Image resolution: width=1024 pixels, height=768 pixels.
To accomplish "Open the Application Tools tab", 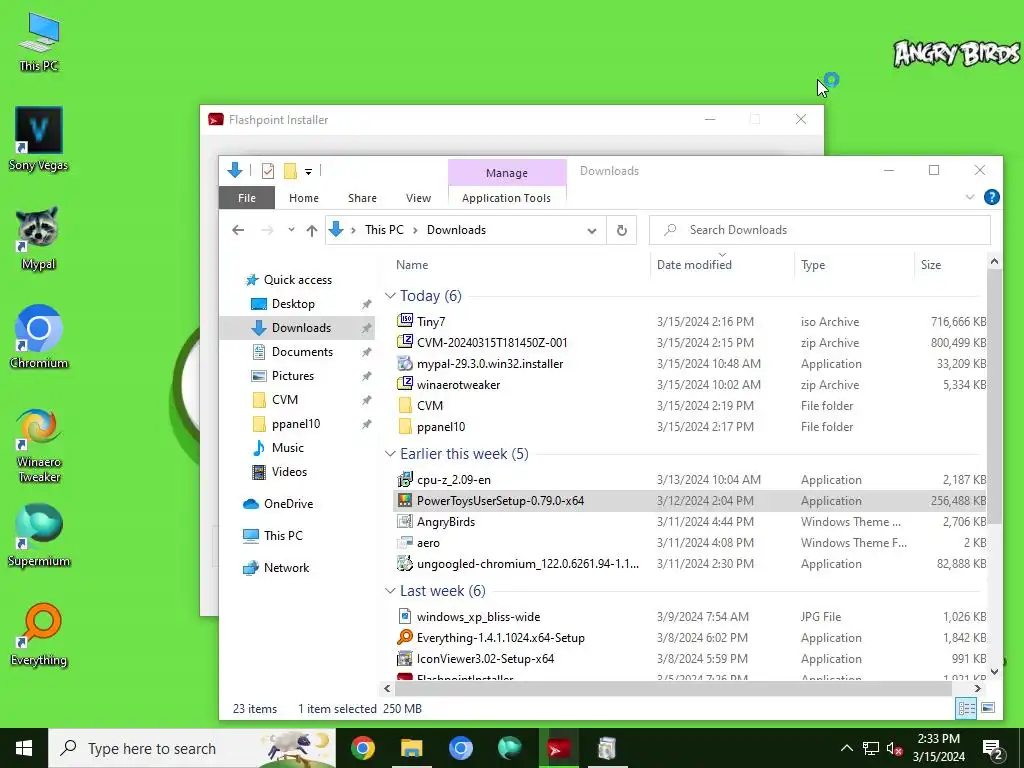I will [506, 198].
